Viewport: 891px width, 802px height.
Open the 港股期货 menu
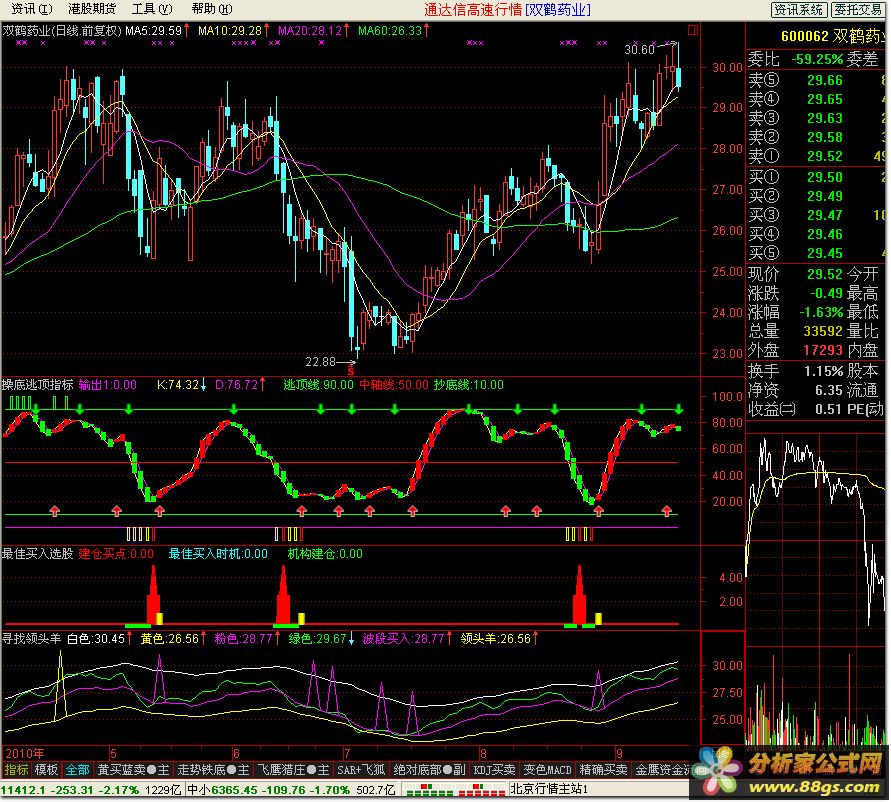click(x=92, y=9)
